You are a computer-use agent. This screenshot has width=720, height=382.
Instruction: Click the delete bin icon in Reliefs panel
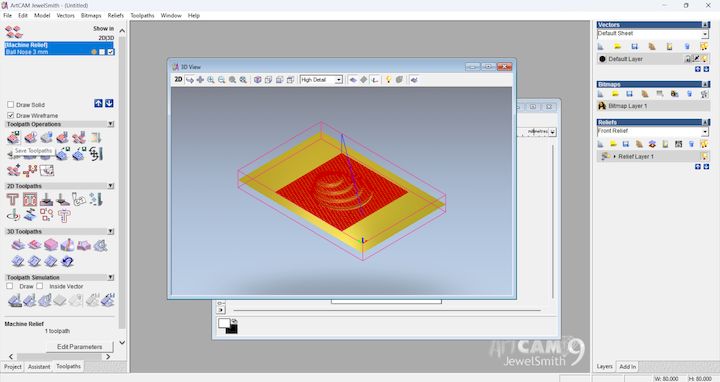[x=691, y=144]
